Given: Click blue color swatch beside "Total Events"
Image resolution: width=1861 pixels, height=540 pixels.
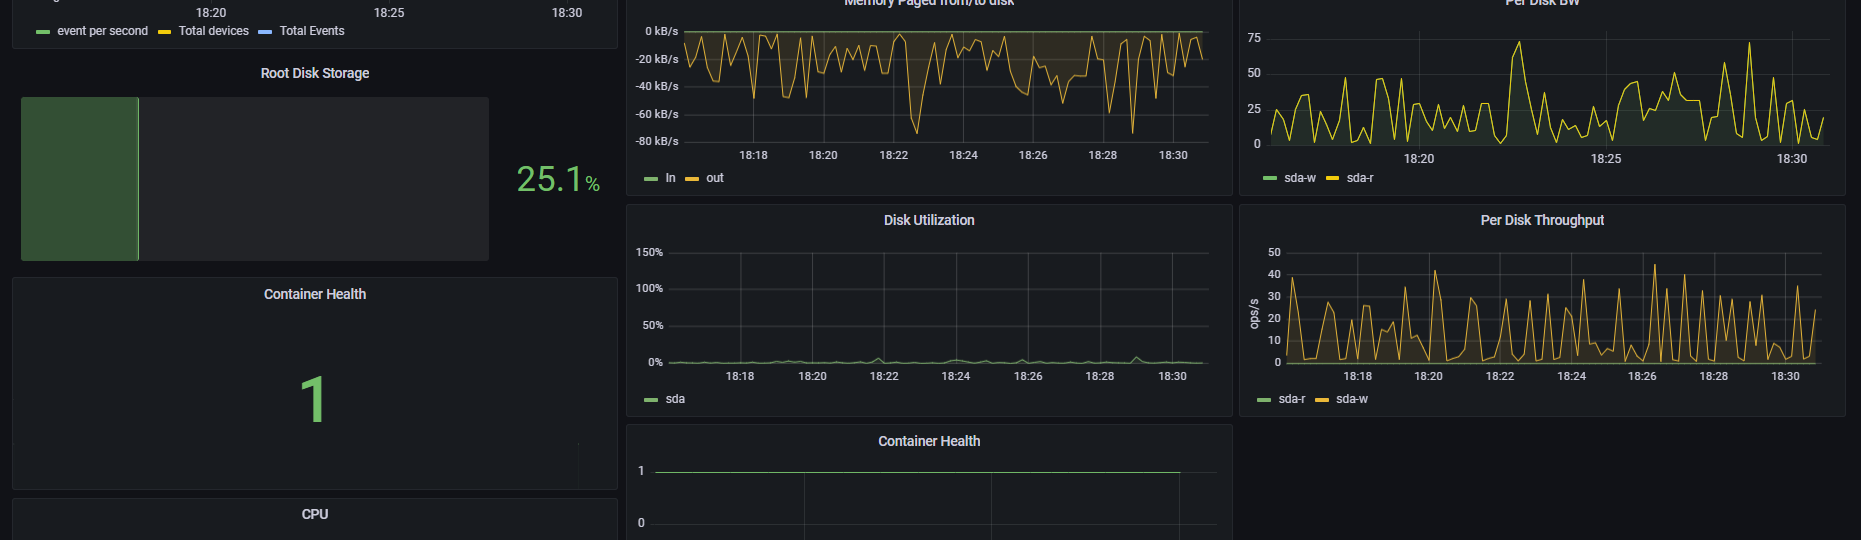Looking at the screenshot, I should click(265, 32).
